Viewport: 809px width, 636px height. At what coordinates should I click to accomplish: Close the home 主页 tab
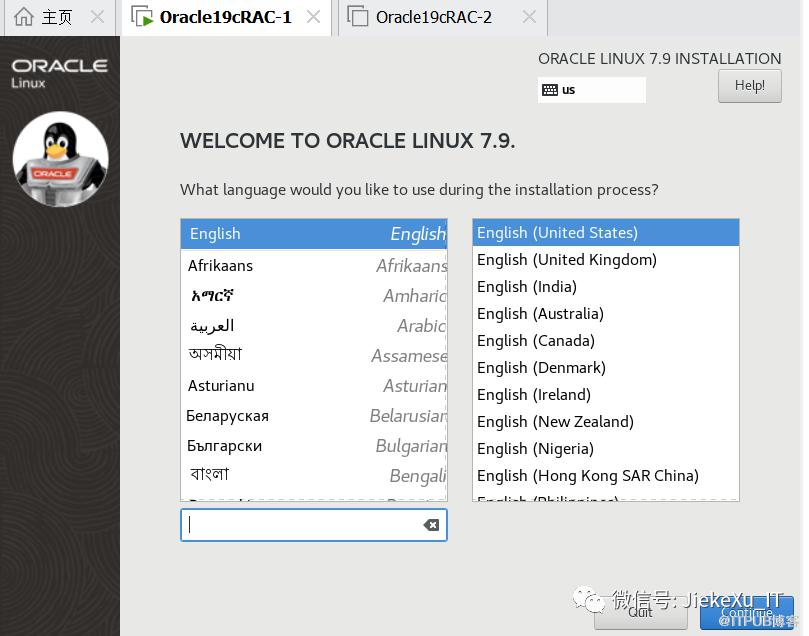point(97,17)
